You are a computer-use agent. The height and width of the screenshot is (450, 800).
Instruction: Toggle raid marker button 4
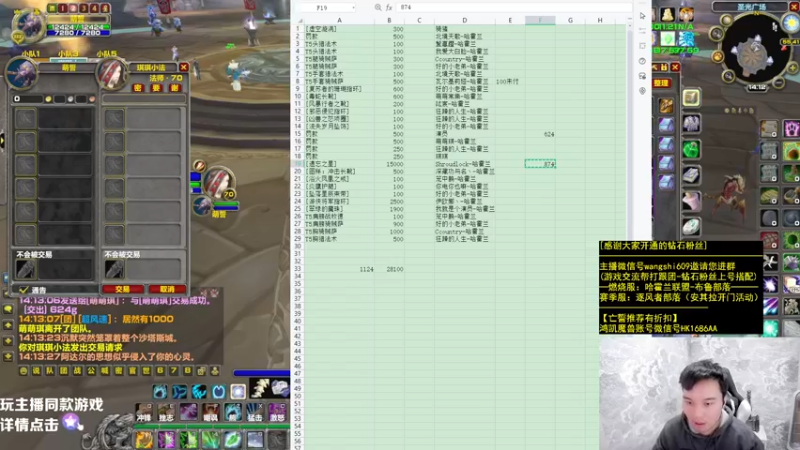(94, 8)
